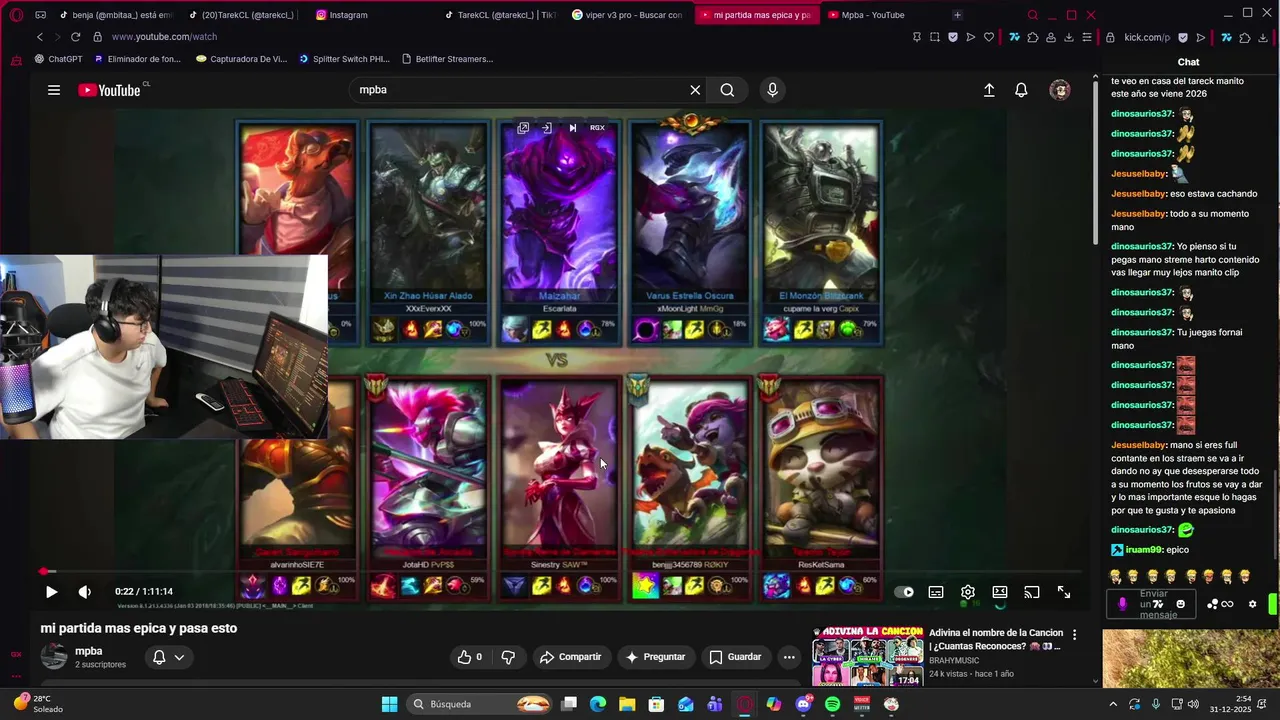Clear the search box text 'mpba'
Image resolution: width=1280 pixels, height=720 pixels.
695,90
